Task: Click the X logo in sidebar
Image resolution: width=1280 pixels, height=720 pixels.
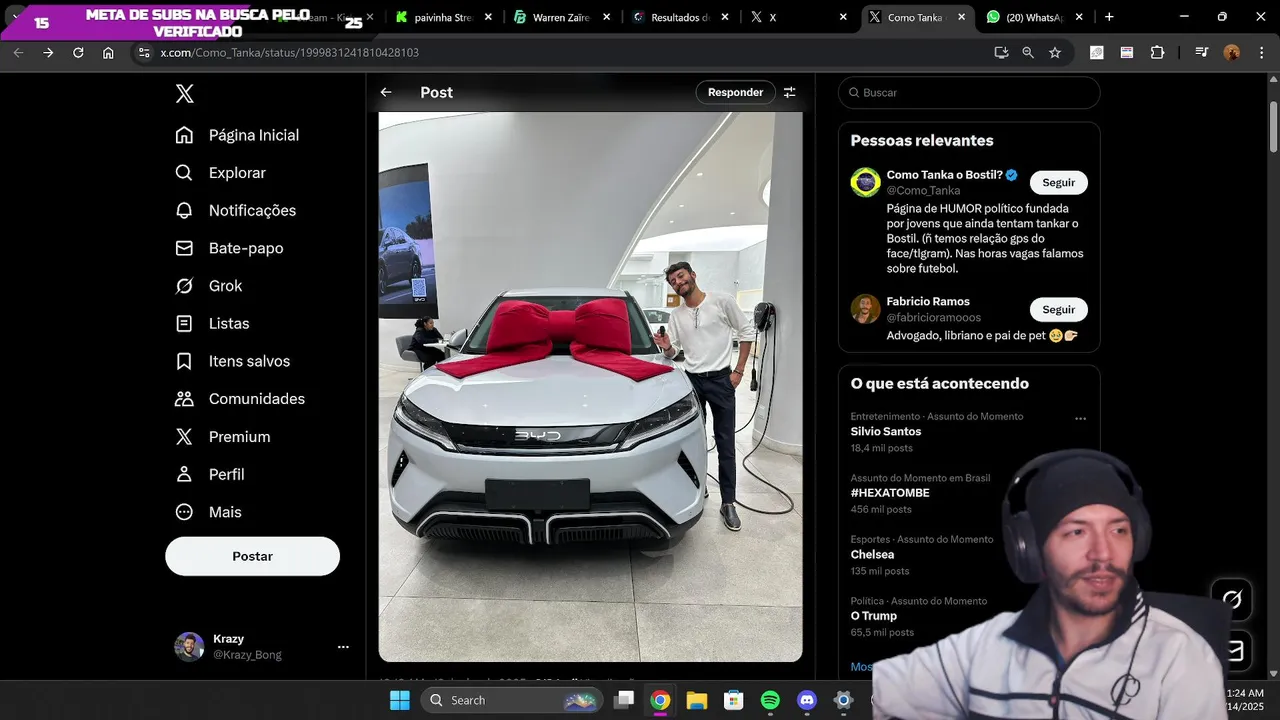Action: point(184,93)
